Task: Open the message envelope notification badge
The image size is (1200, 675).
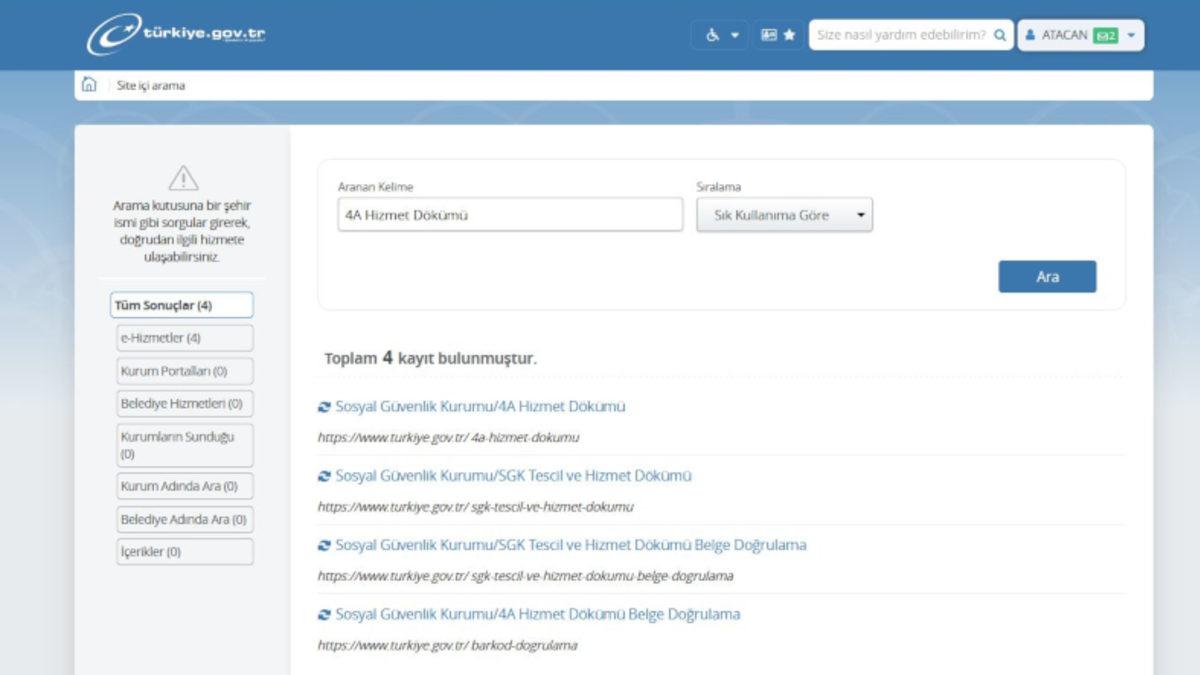Action: click(x=1105, y=35)
